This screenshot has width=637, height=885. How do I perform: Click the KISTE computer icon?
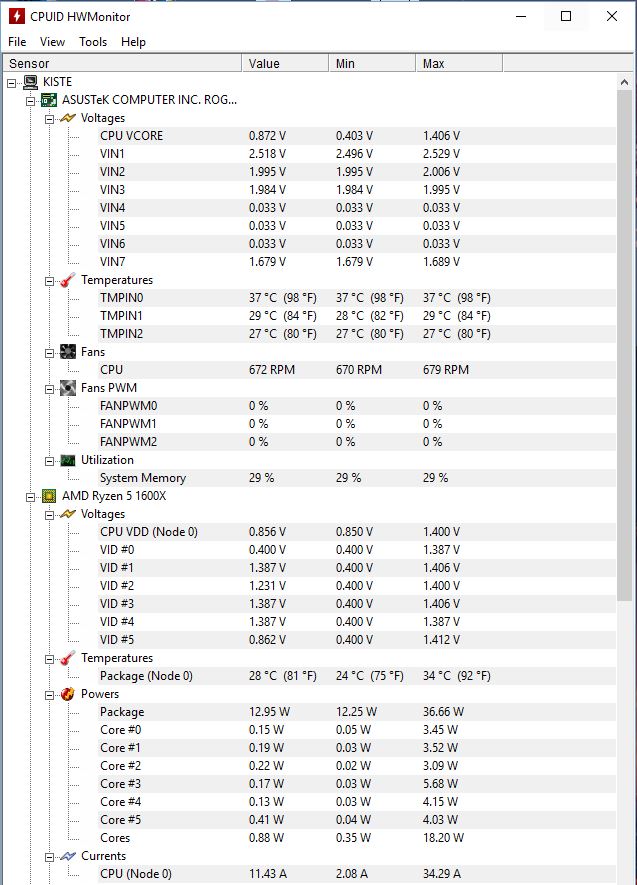(x=30, y=82)
